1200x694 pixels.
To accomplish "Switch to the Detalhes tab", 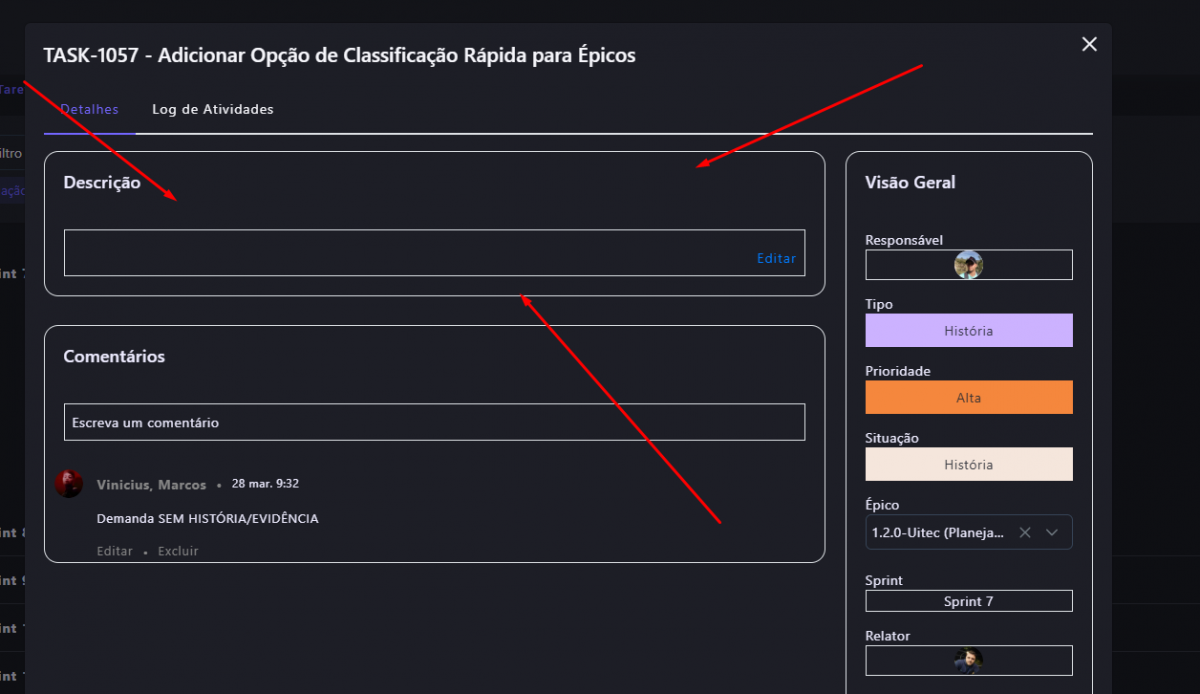I will (x=89, y=109).
